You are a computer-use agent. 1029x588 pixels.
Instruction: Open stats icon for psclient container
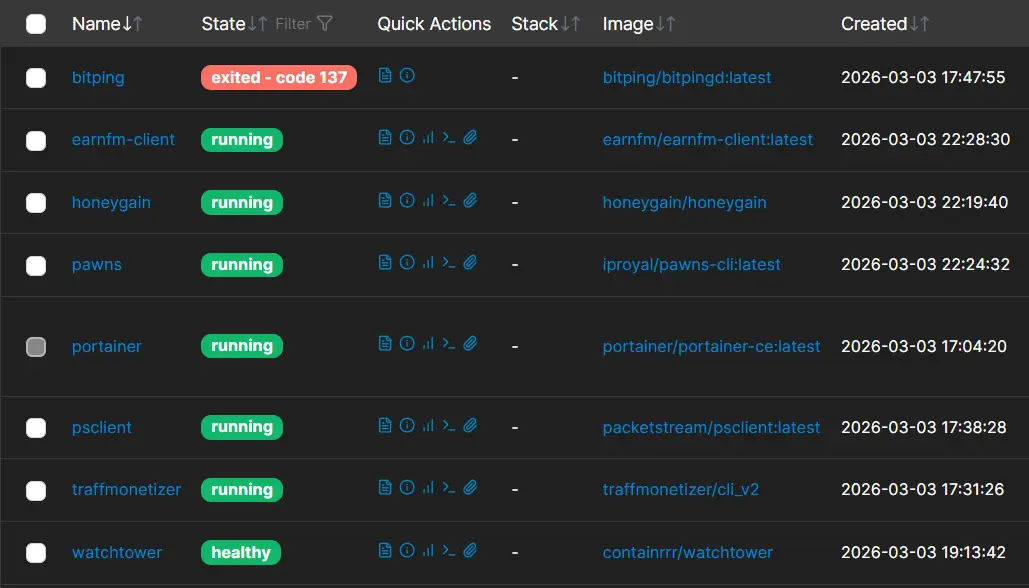pyautogui.click(x=428, y=425)
